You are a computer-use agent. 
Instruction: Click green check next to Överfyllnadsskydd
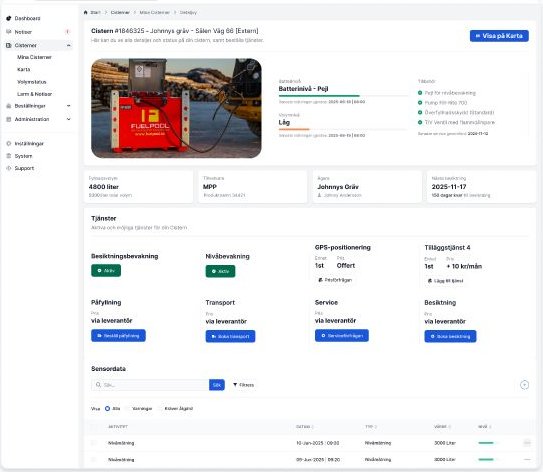[x=420, y=112]
